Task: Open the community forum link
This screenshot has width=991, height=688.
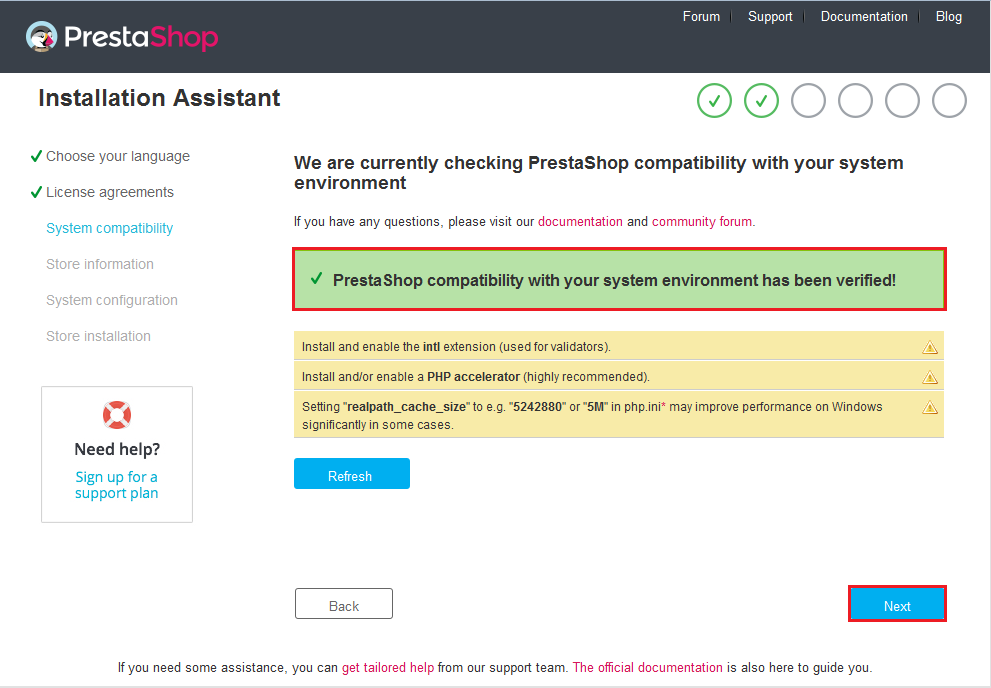Action: (x=702, y=222)
